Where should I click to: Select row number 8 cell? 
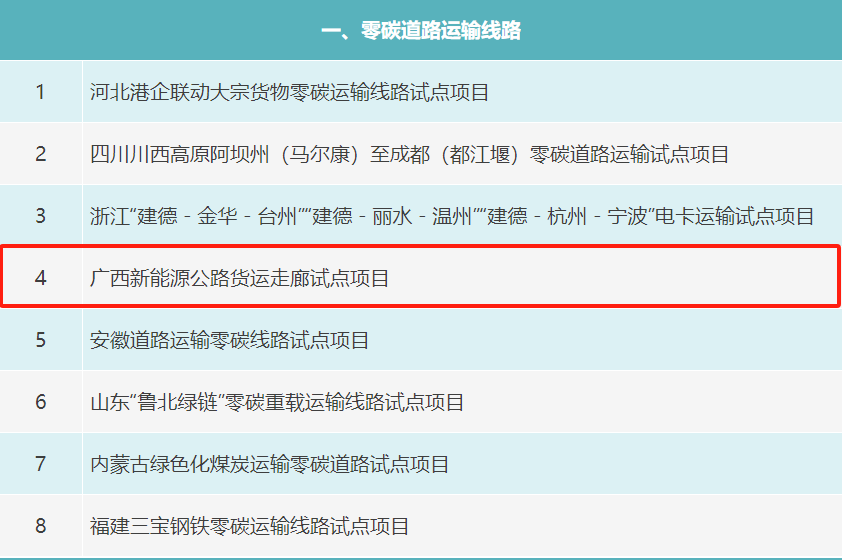[40, 526]
